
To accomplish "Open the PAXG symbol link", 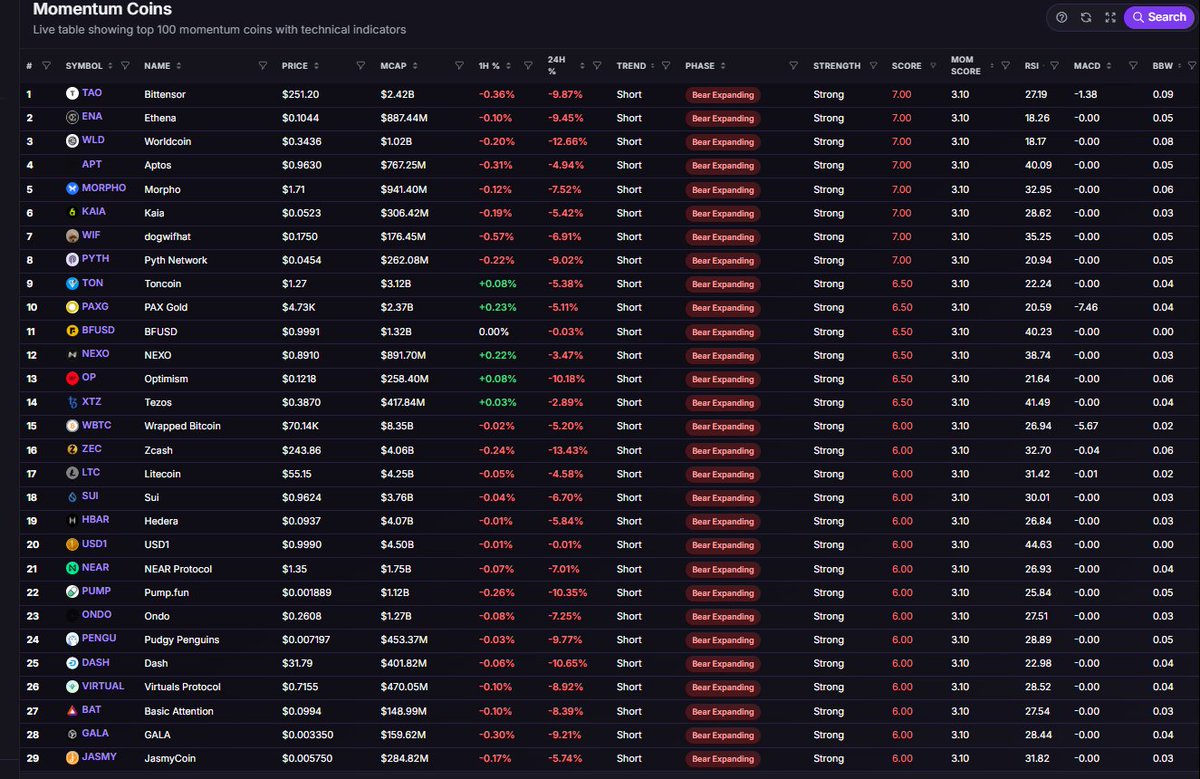I will [x=96, y=307].
